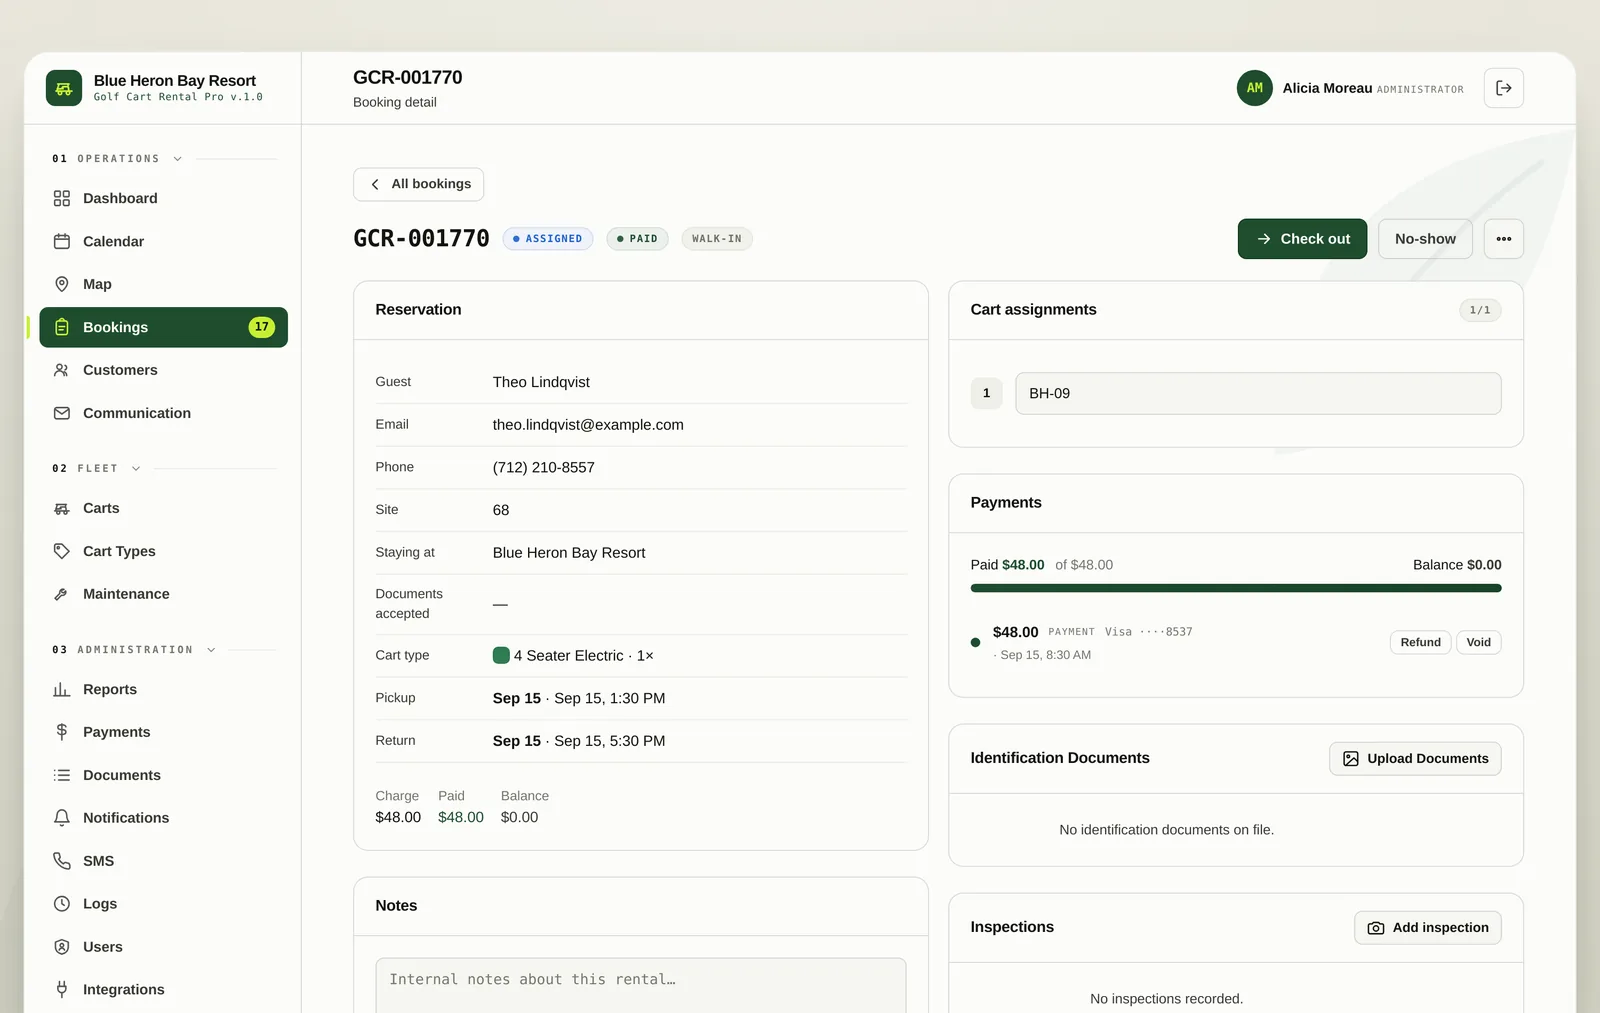Refund the $48.00 Visa payment
Viewport: 1600px width, 1013px height.
point(1420,642)
